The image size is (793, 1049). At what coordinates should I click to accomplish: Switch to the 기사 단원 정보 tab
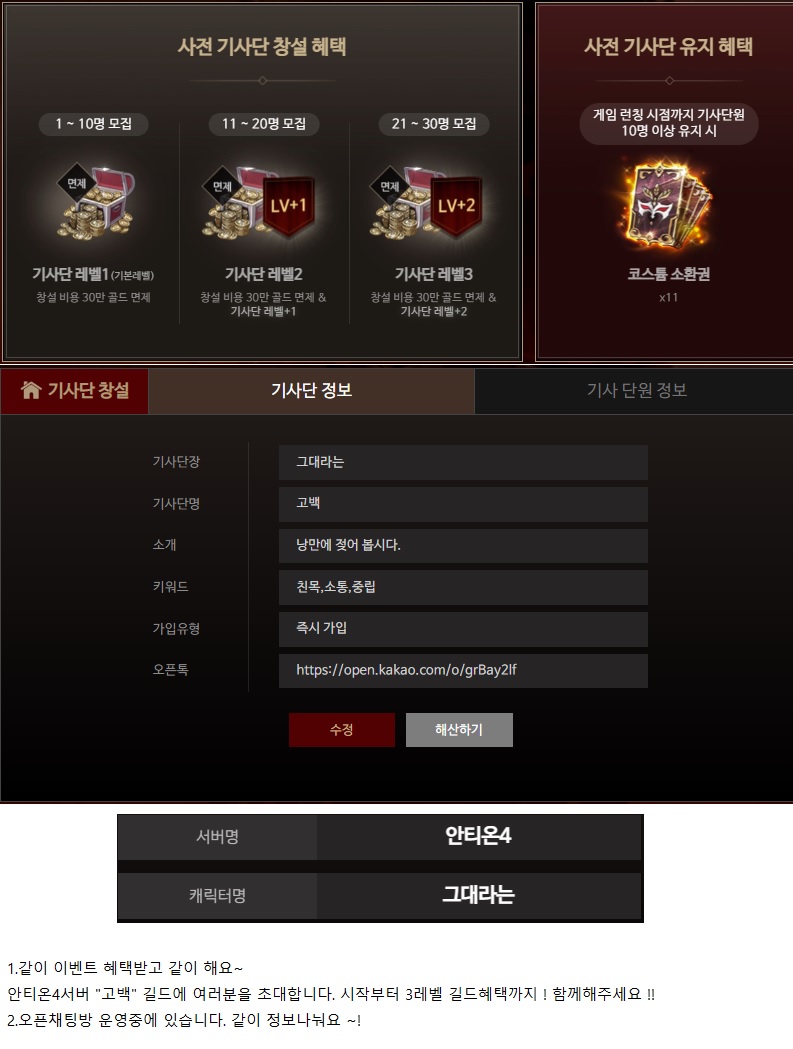pyautogui.click(x=636, y=390)
